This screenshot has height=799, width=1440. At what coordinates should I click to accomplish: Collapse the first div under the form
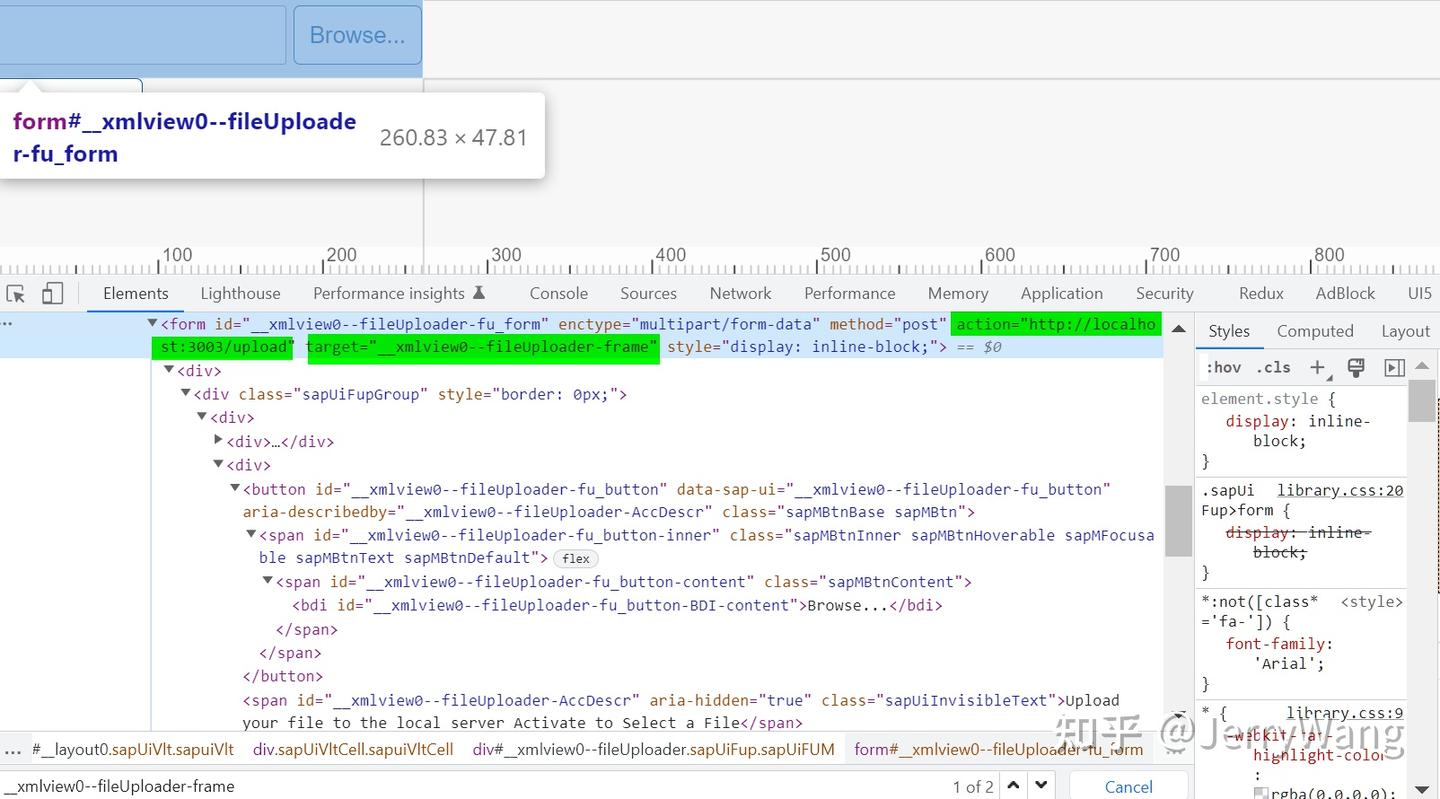tap(169, 370)
